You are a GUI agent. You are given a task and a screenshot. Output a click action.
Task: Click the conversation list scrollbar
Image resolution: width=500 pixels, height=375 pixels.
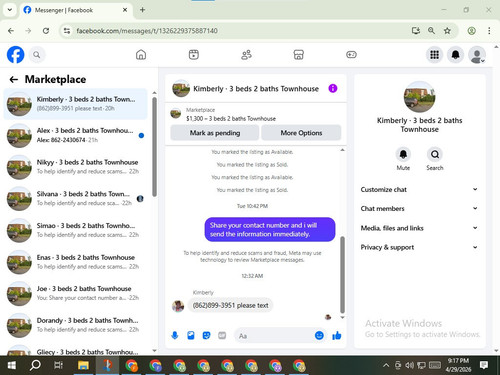(x=154, y=147)
